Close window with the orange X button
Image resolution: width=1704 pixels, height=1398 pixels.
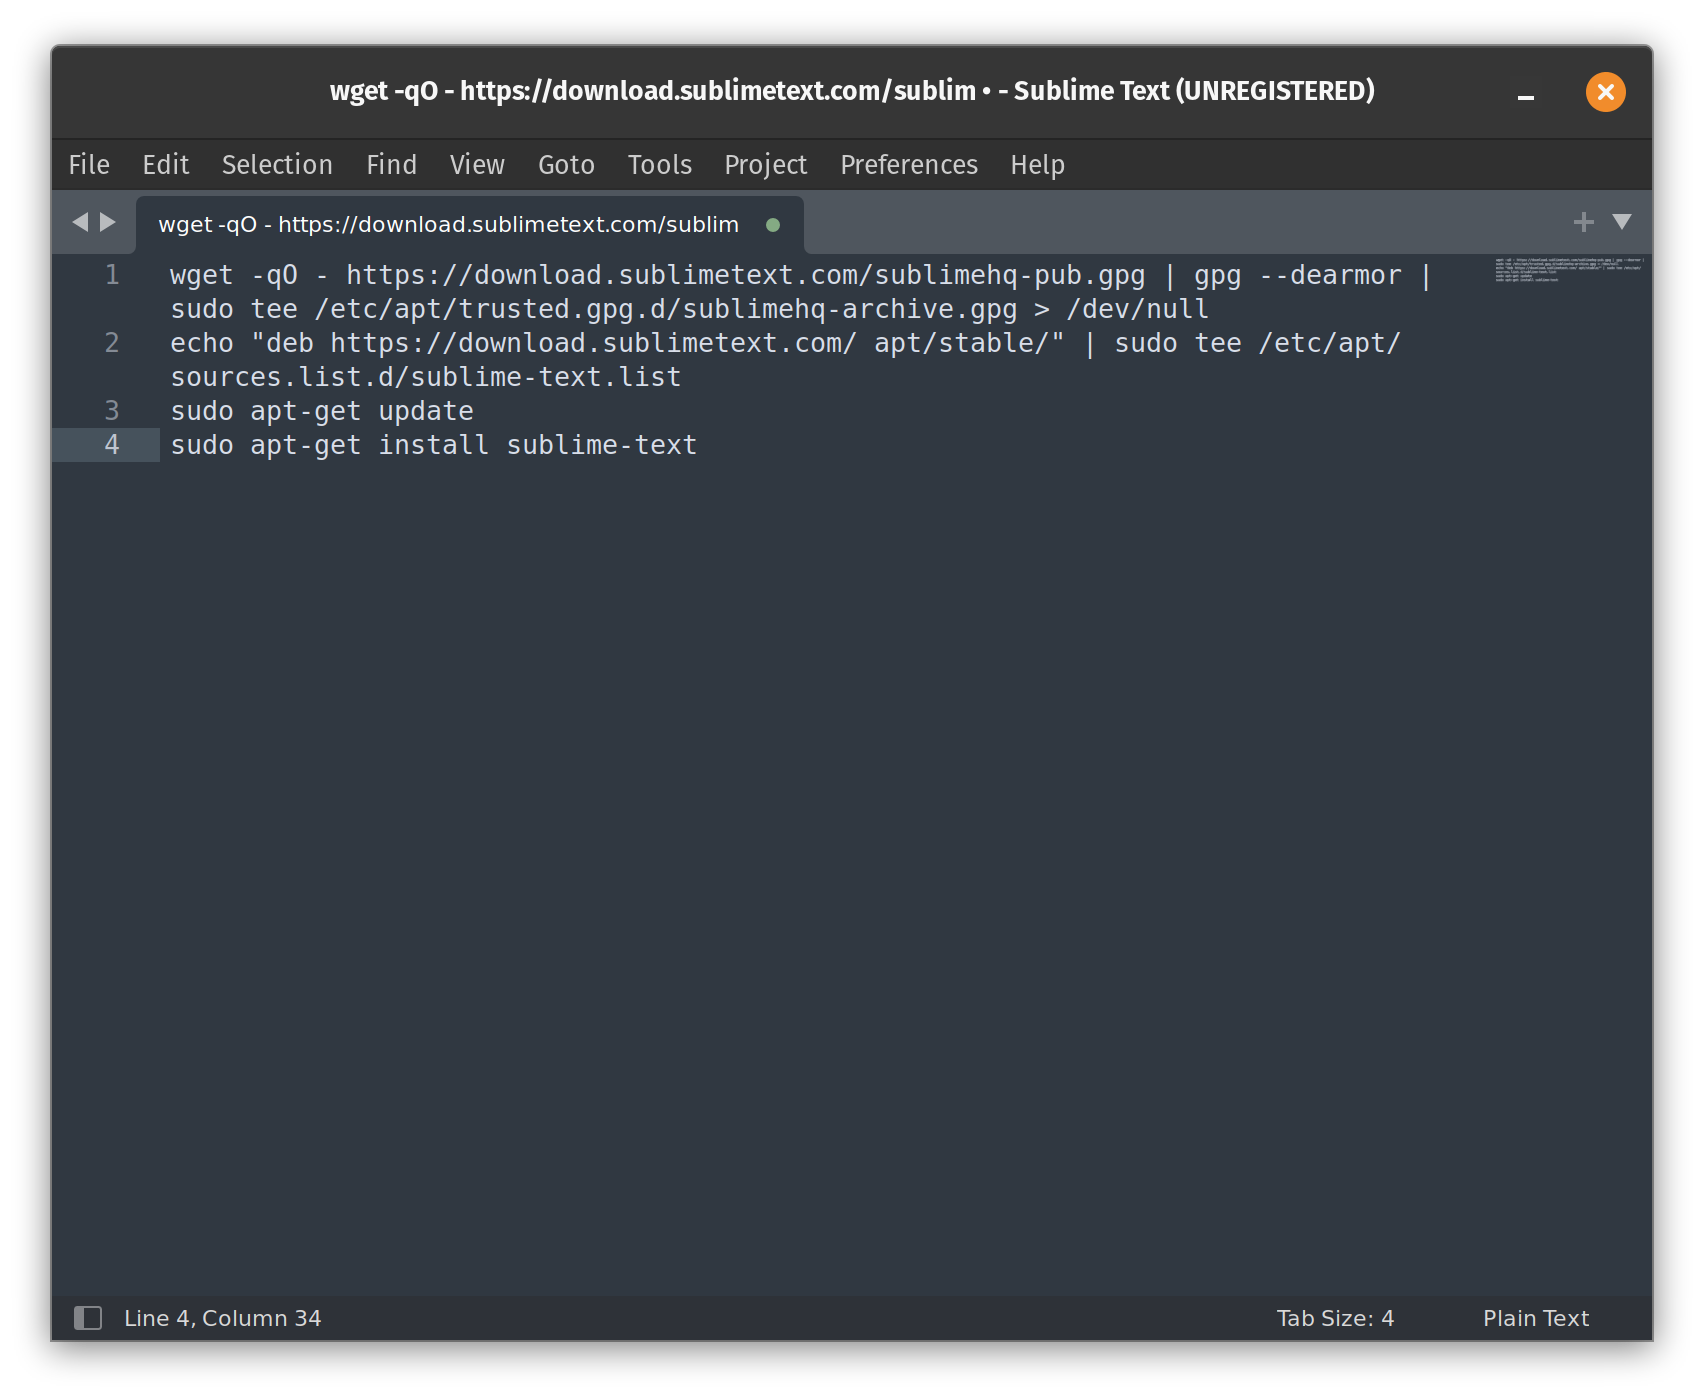click(x=1605, y=92)
